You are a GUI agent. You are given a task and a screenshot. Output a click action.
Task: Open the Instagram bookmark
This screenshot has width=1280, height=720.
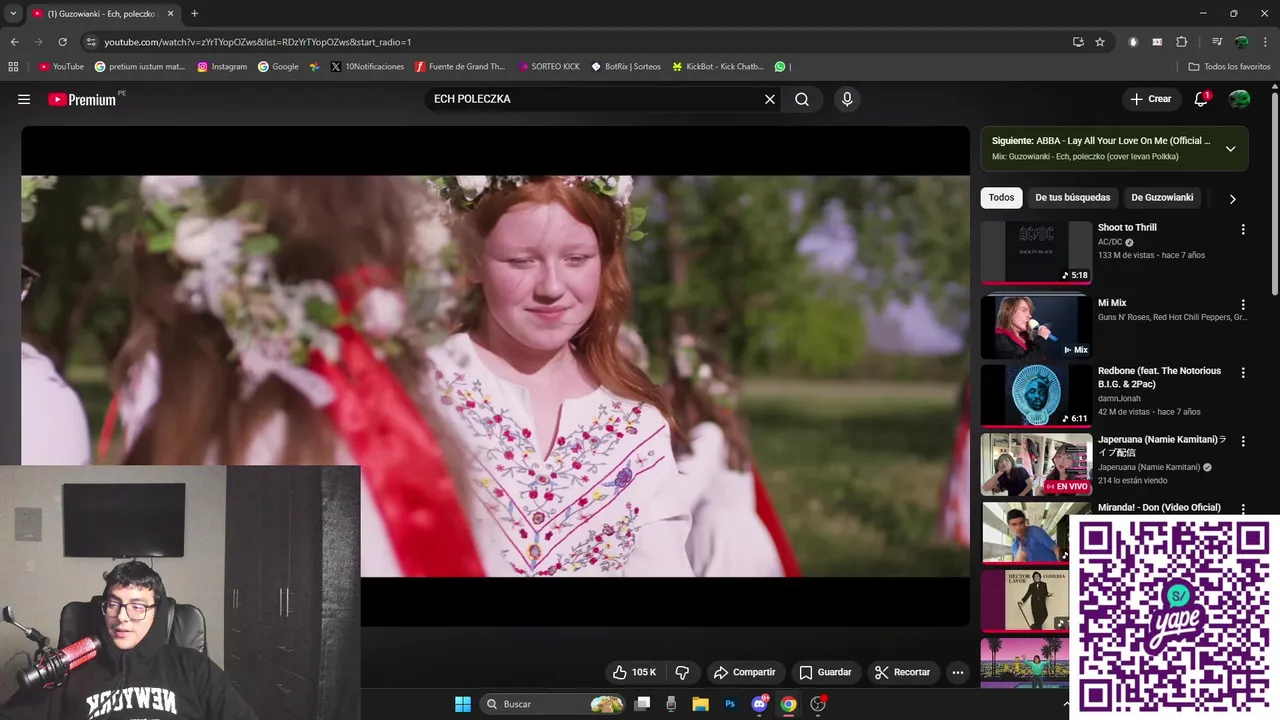[x=222, y=67]
